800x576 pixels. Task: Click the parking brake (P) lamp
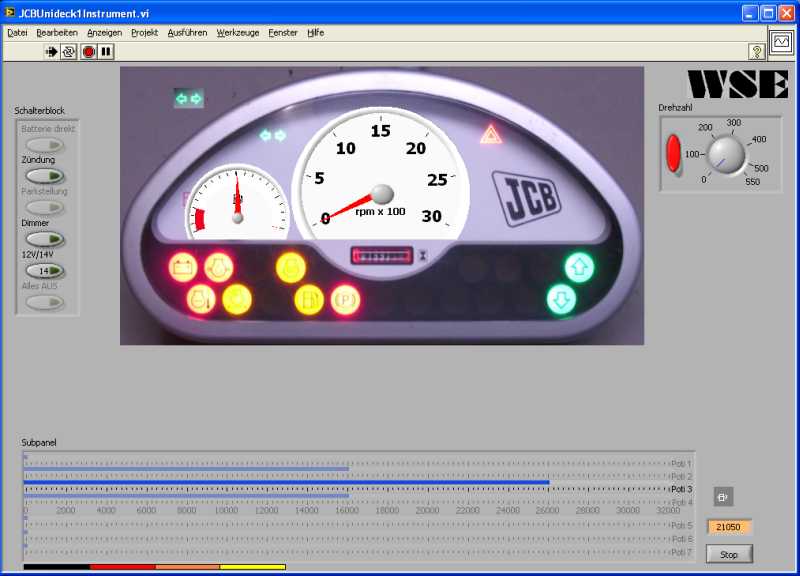[345, 300]
